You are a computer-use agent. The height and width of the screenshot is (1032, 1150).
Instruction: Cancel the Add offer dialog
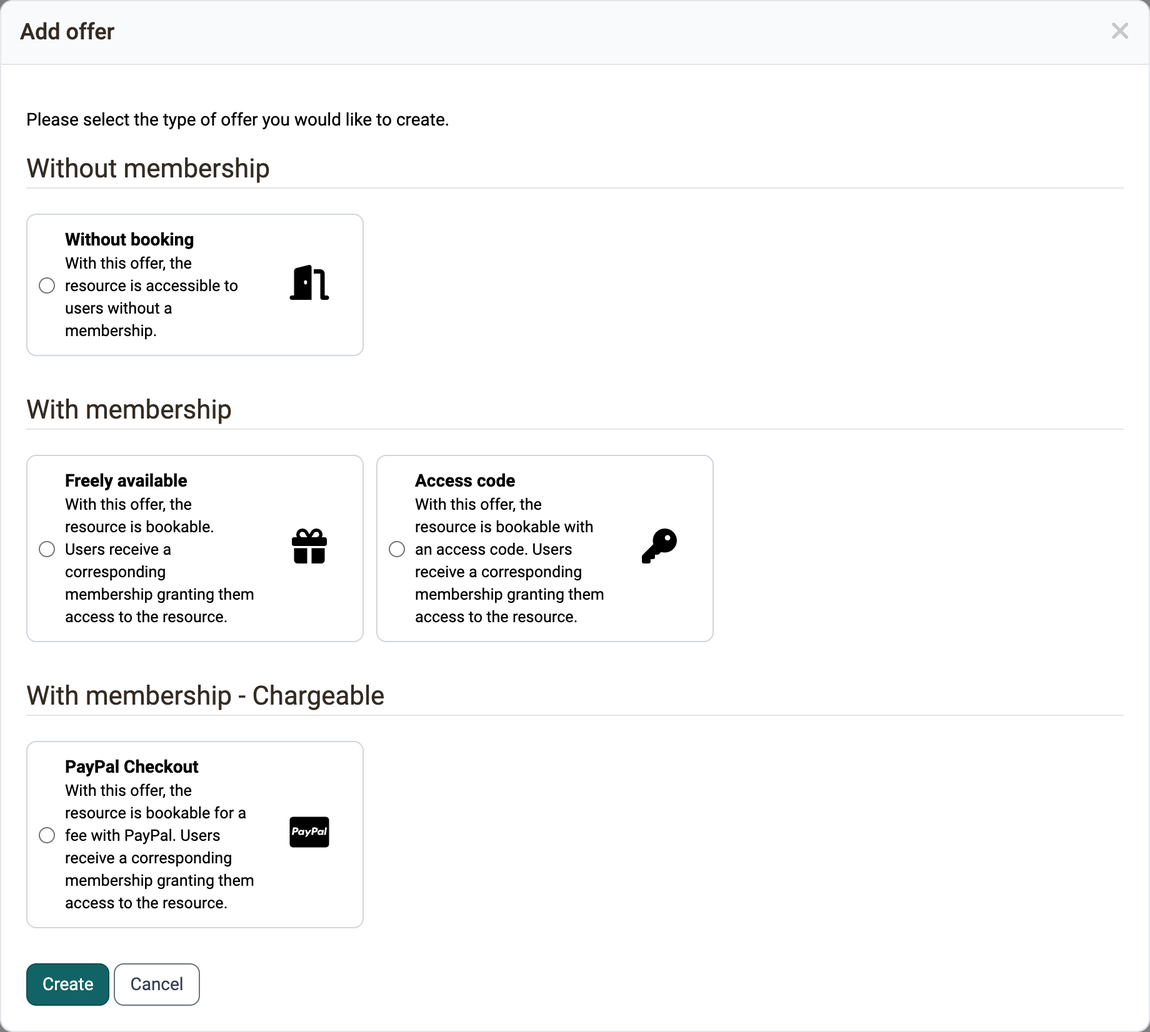(157, 984)
